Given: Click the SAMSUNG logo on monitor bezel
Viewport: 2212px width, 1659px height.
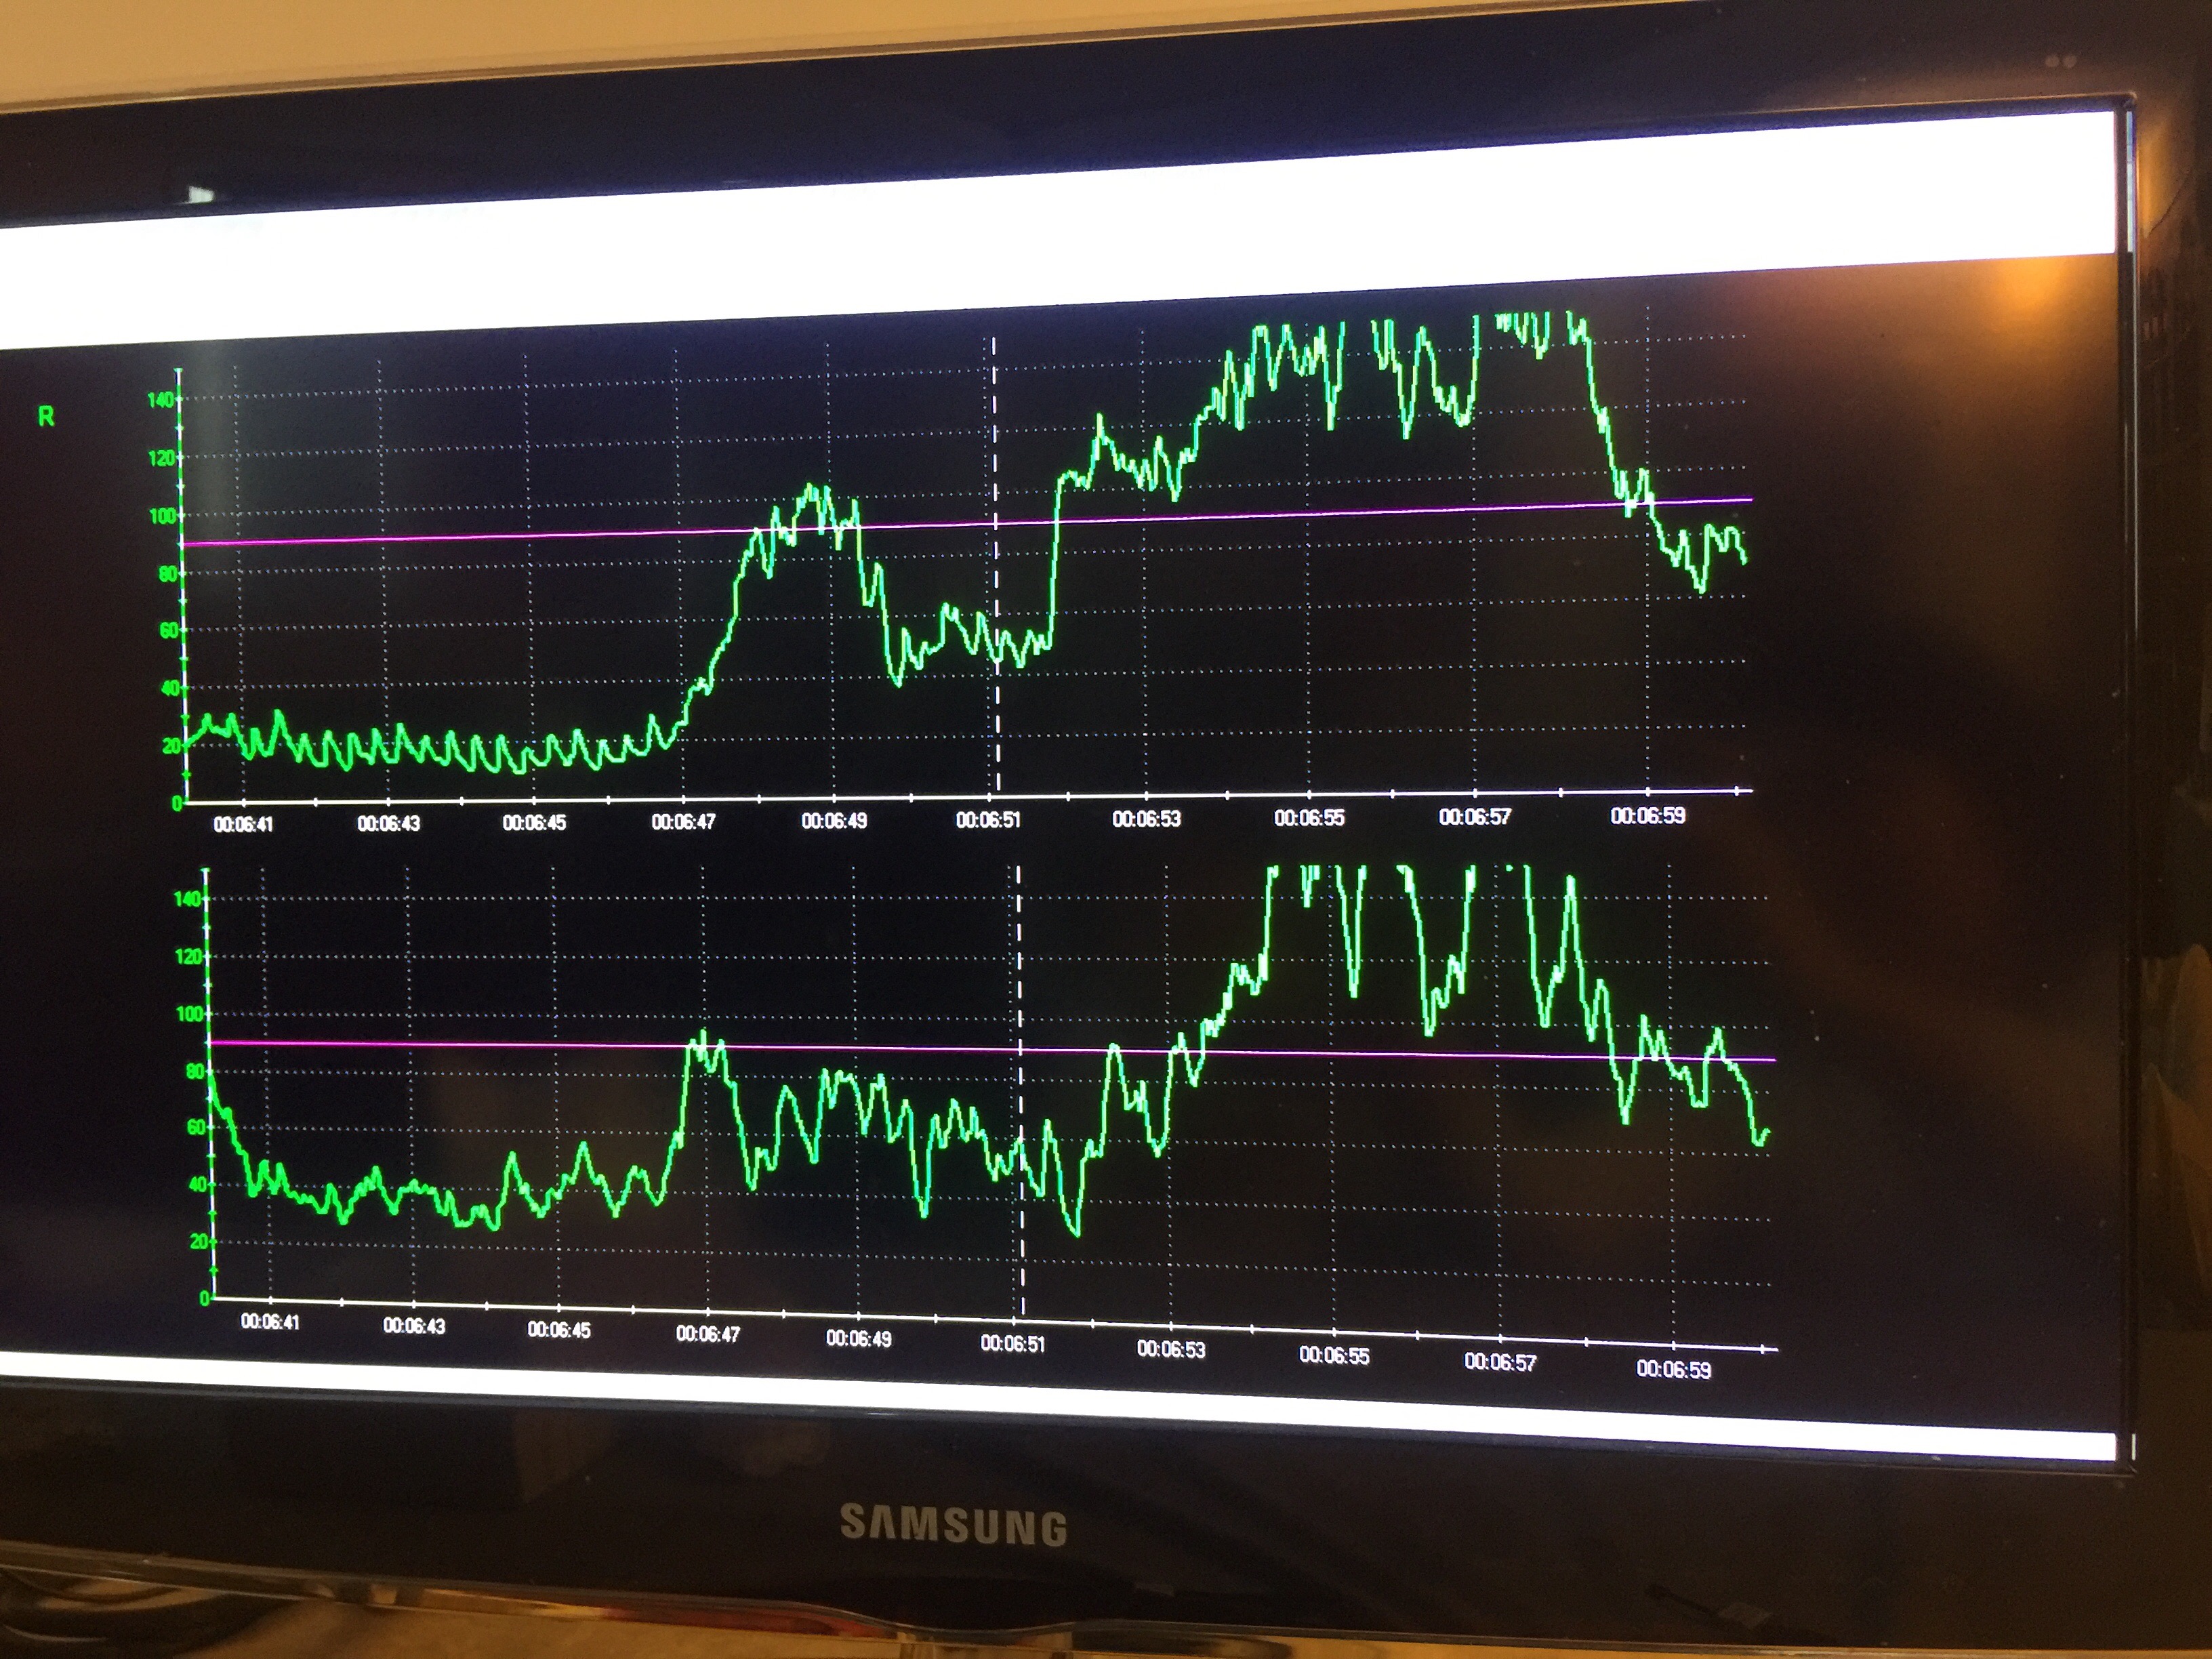Looking at the screenshot, I should click(953, 1525).
